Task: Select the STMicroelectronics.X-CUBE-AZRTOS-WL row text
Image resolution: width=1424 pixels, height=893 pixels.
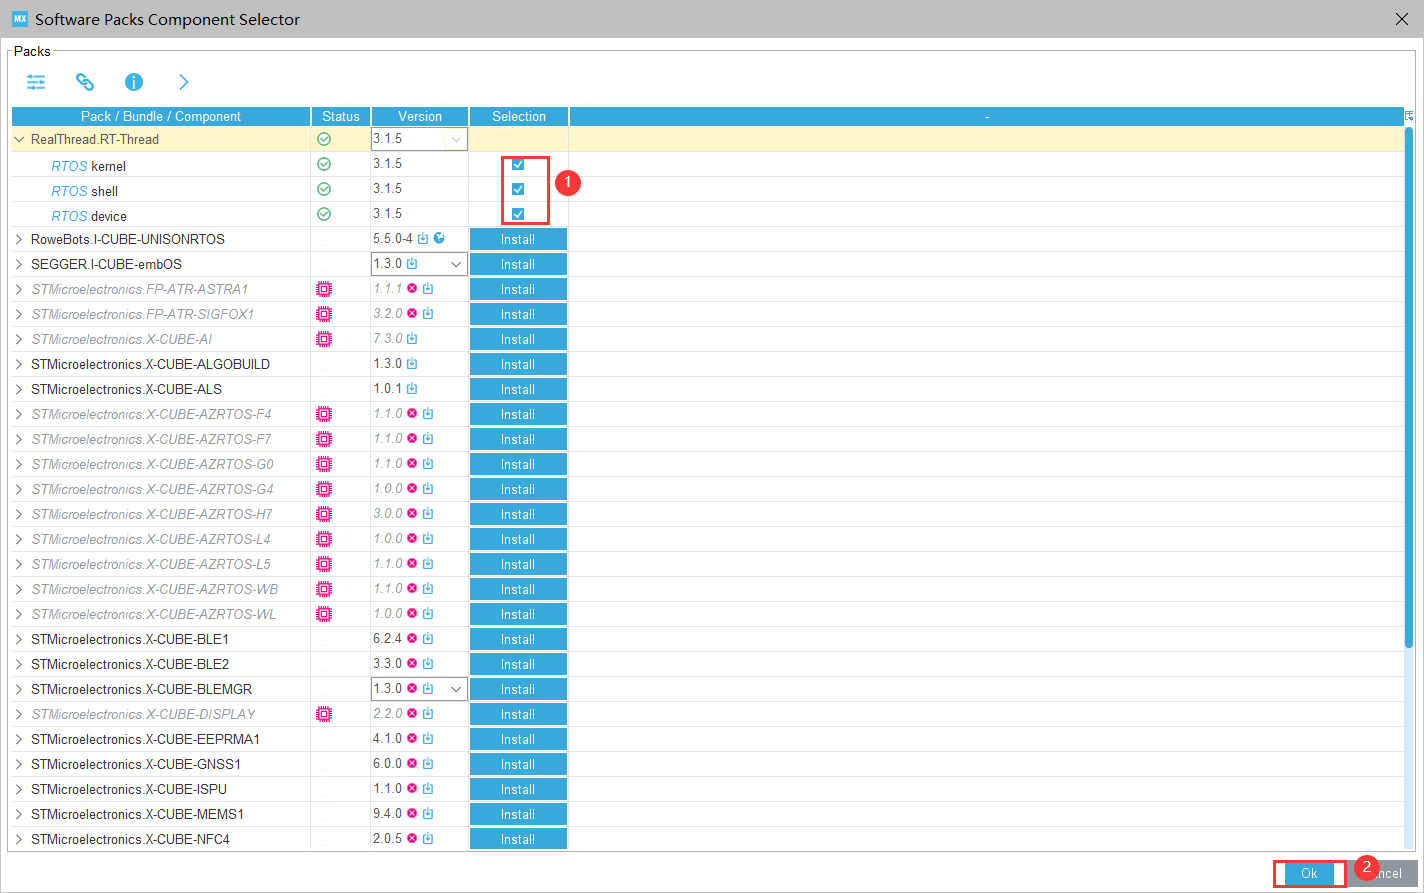Action: coord(154,614)
